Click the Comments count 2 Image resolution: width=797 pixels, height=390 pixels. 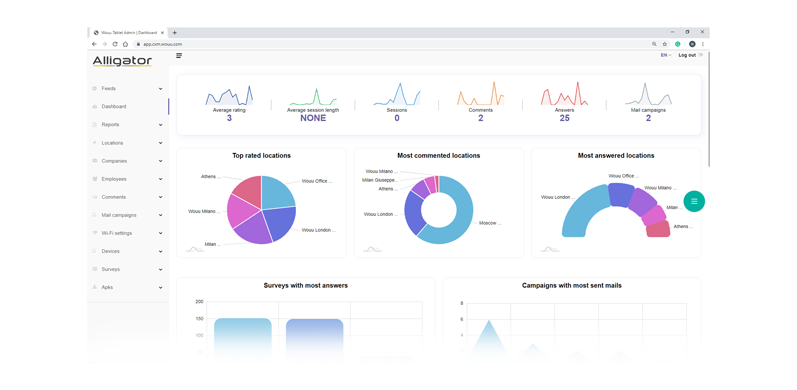(480, 118)
